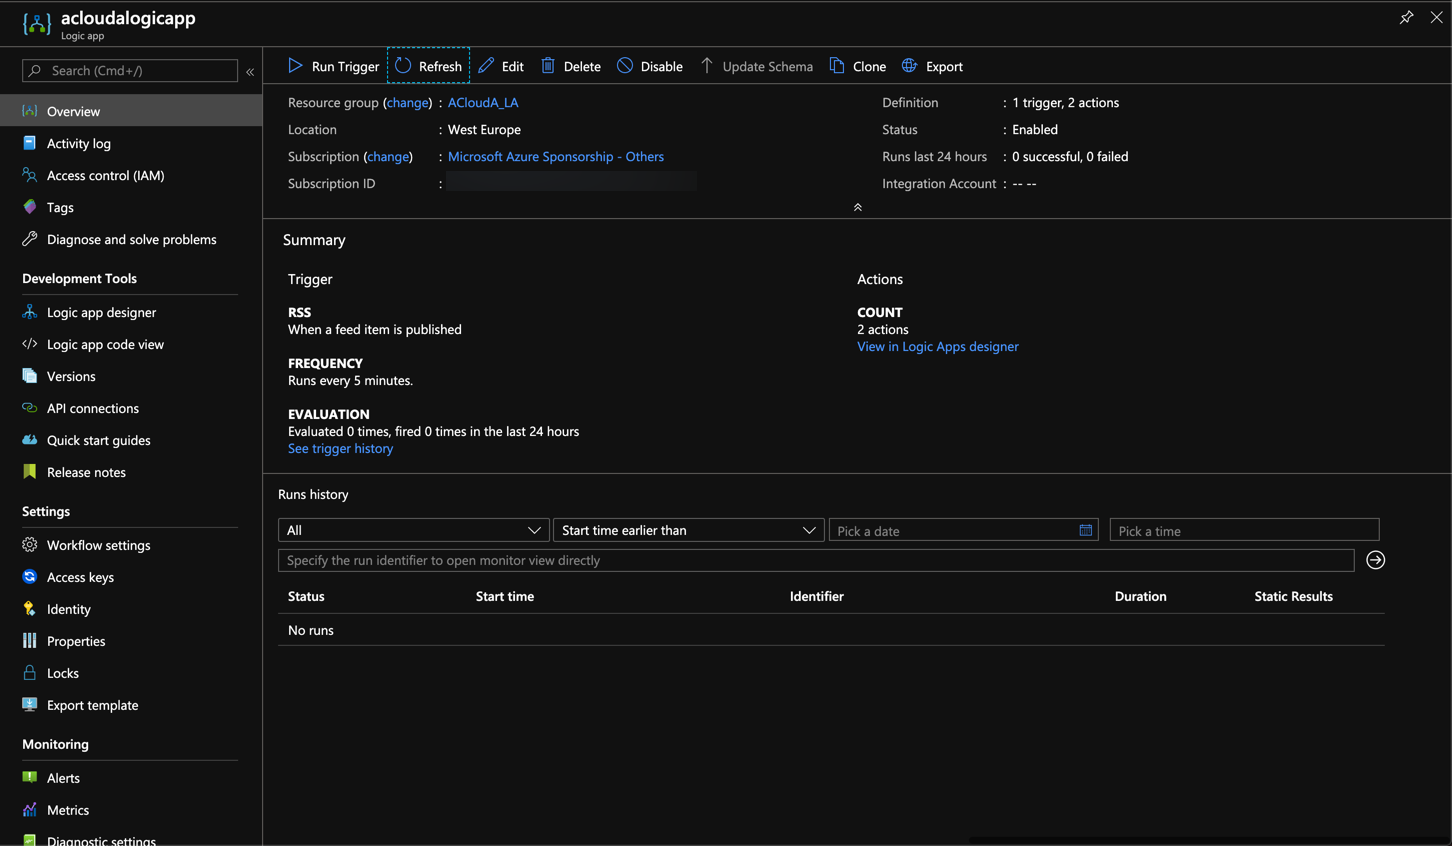Click the run identifier input field

pyautogui.click(x=816, y=560)
